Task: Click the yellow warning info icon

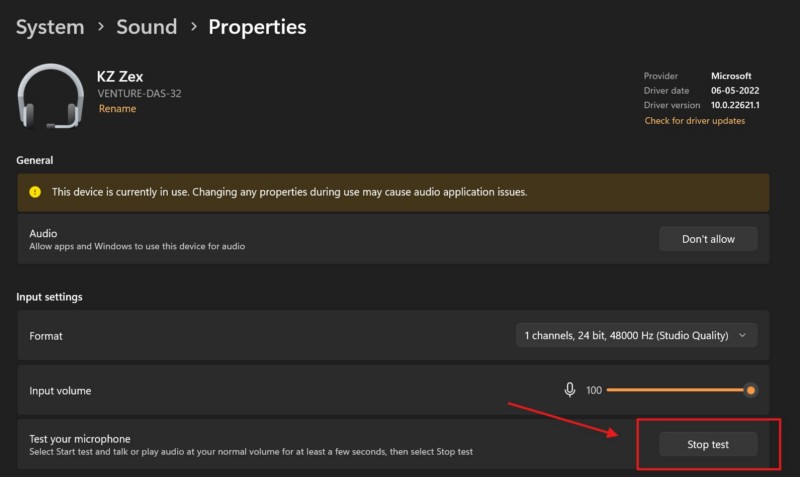Action: pos(35,192)
